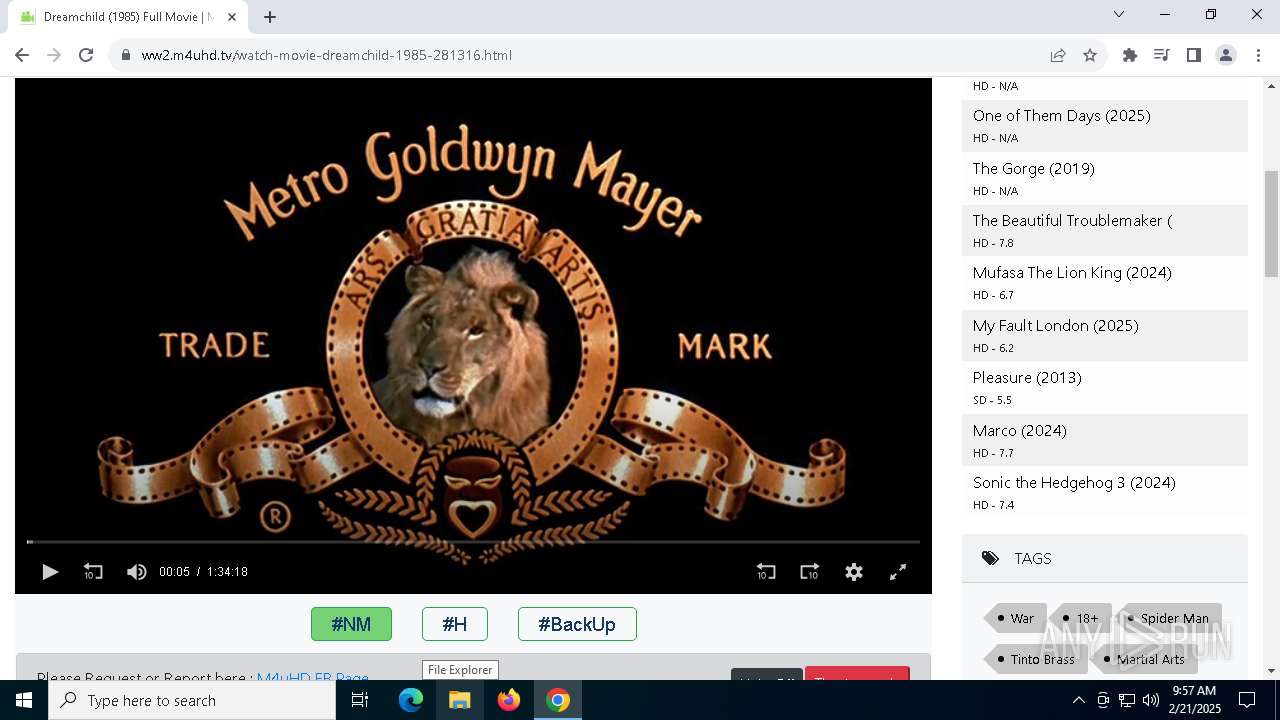Rewind 10 seconds beside play button
1280x720 pixels.
click(93, 572)
